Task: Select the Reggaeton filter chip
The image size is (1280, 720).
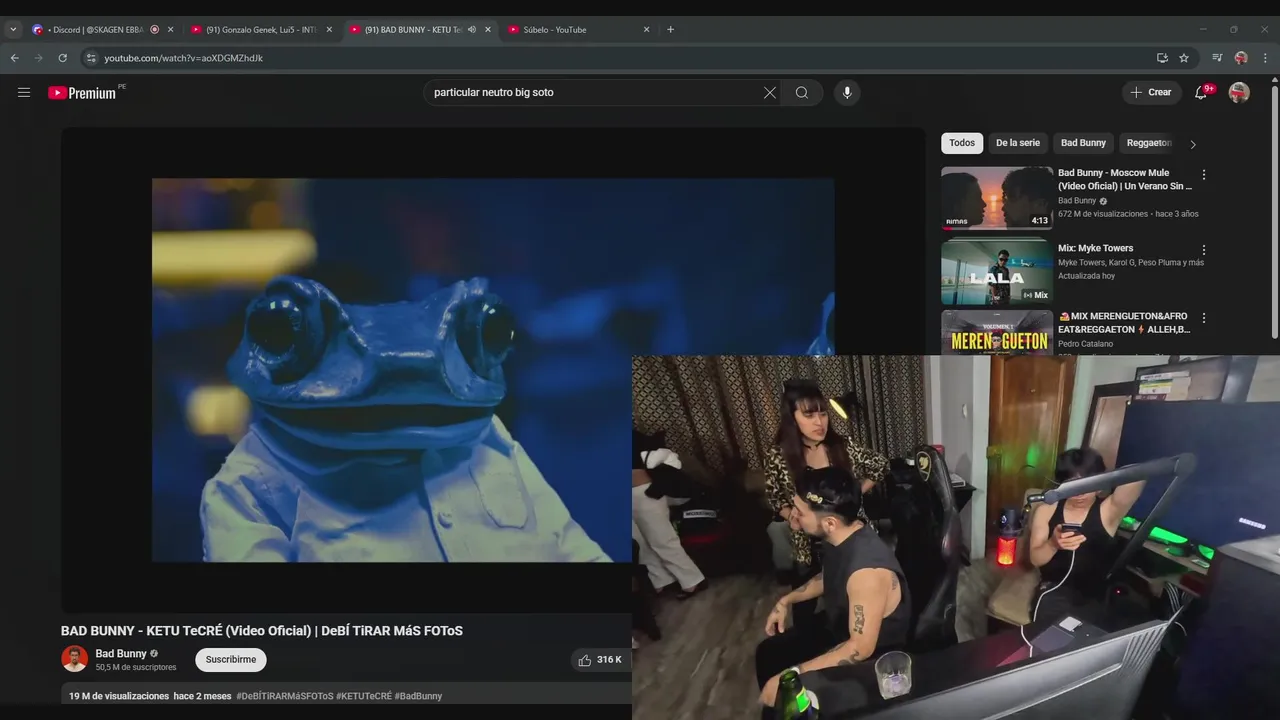Action: click(1148, 143)
